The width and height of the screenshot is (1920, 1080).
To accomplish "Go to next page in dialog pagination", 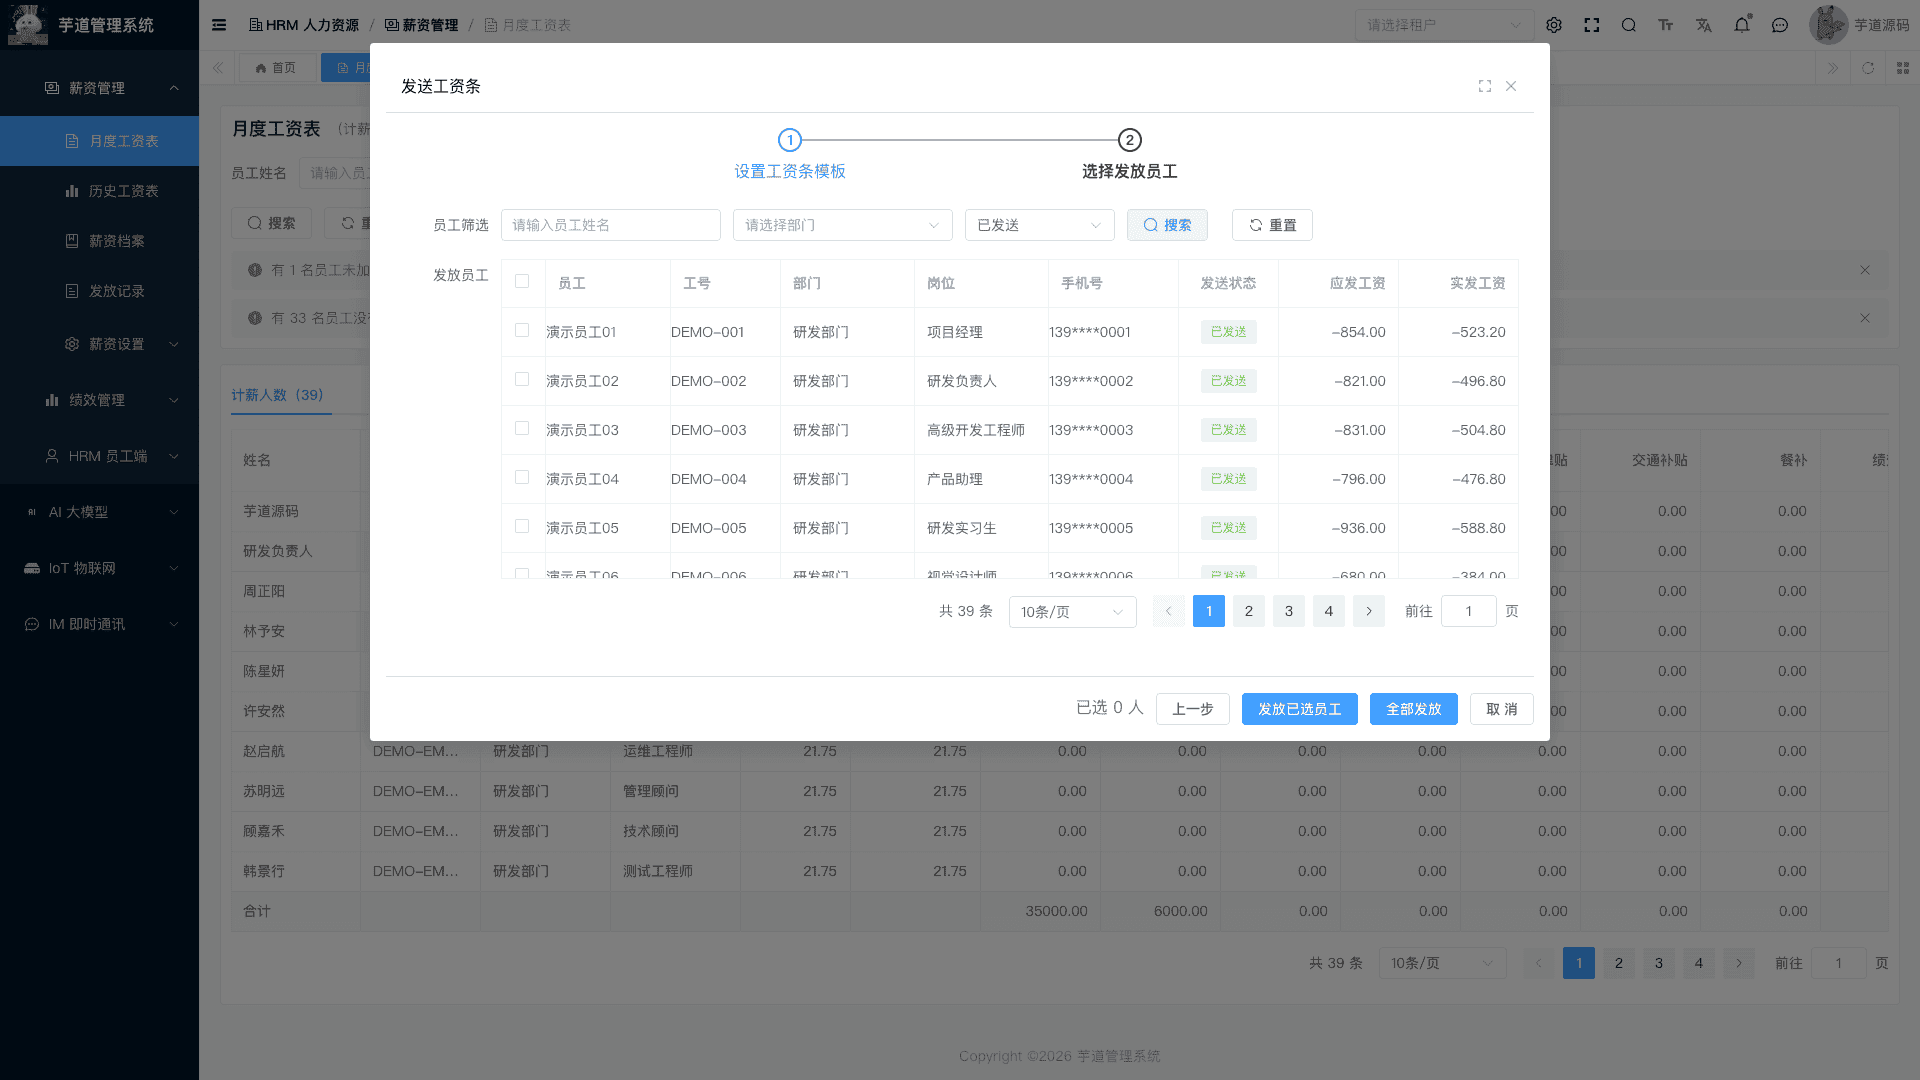I will coord(1369,611).
